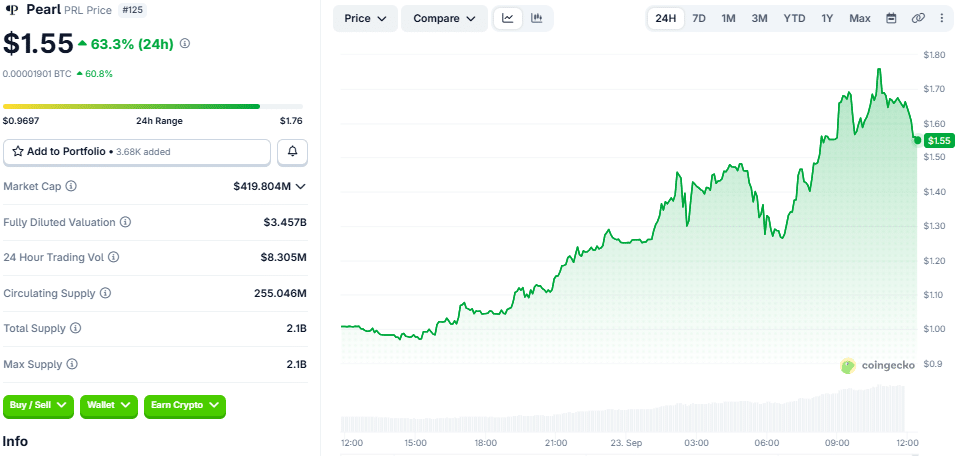Click the volume bars under the chart

(x=623, y=411)
